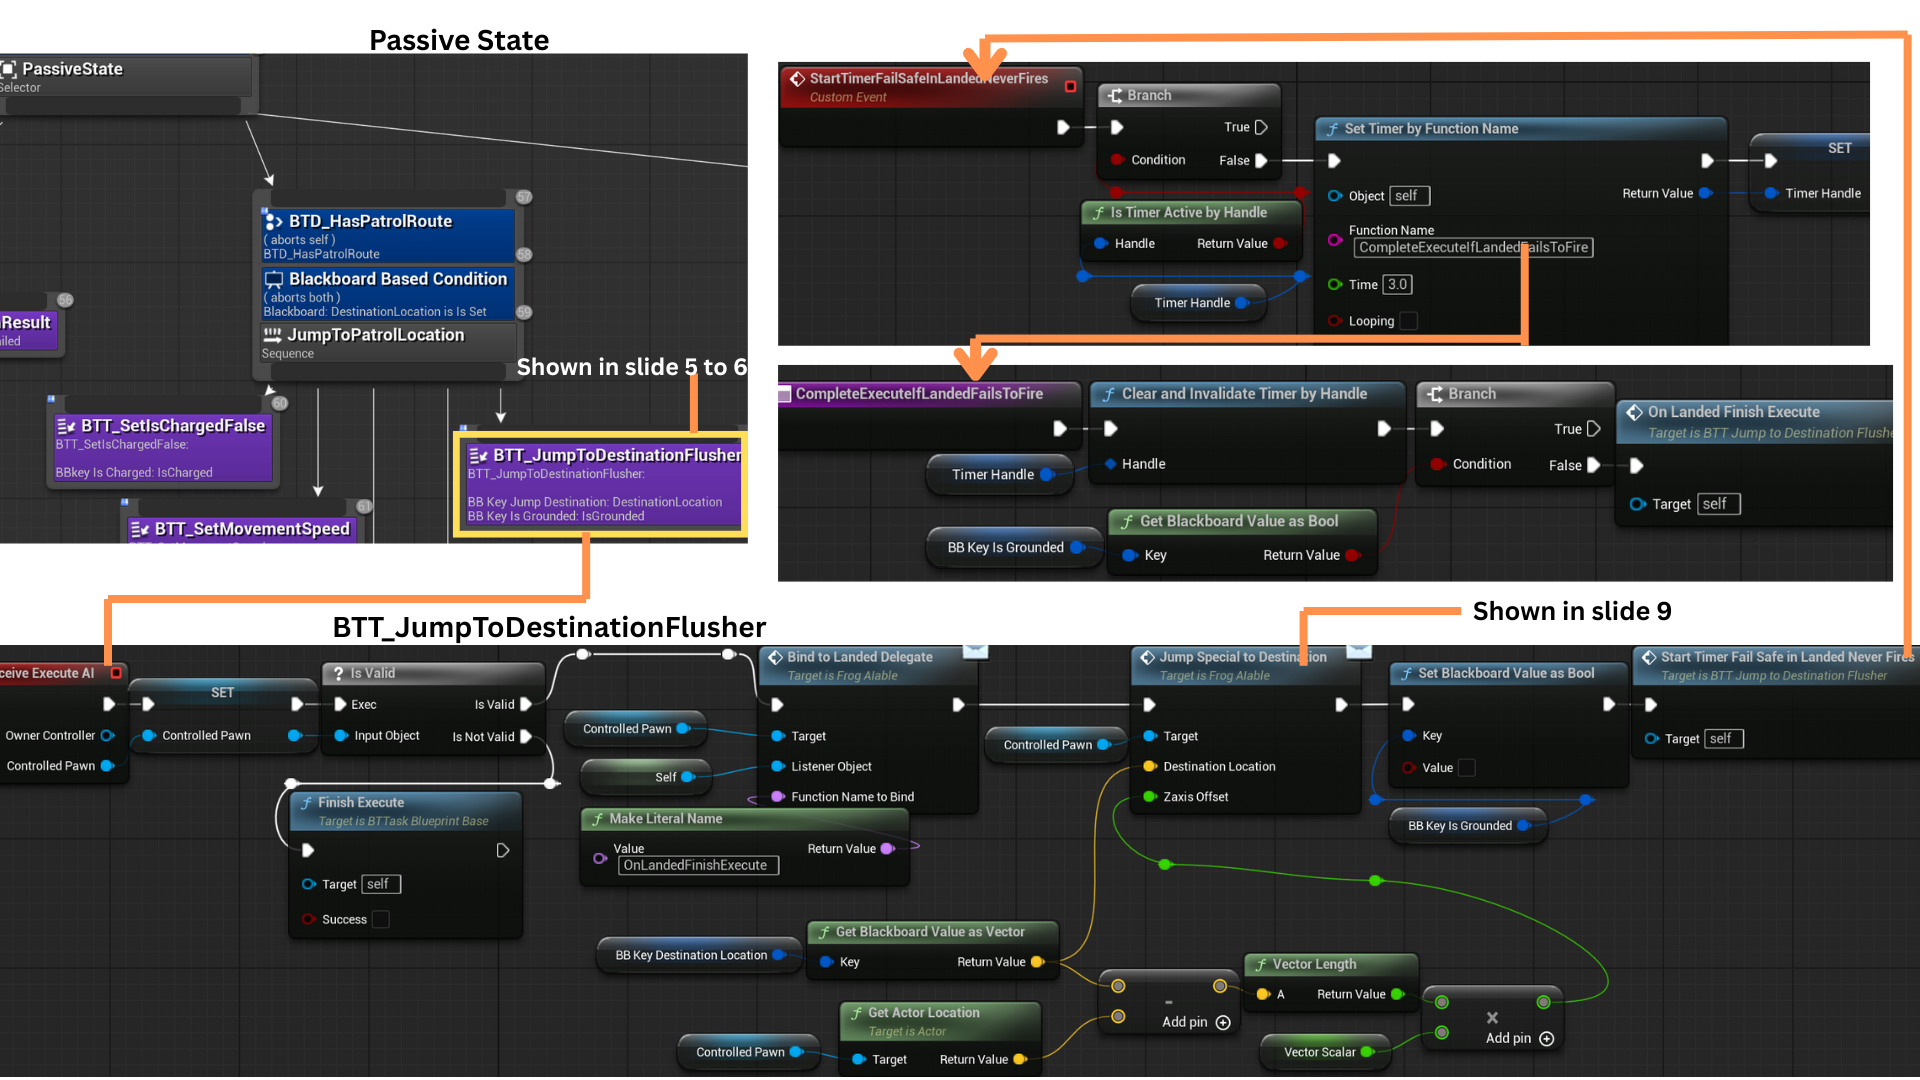
Task: Click Add pin icon on multiply node
Action: point(1547,1038)
